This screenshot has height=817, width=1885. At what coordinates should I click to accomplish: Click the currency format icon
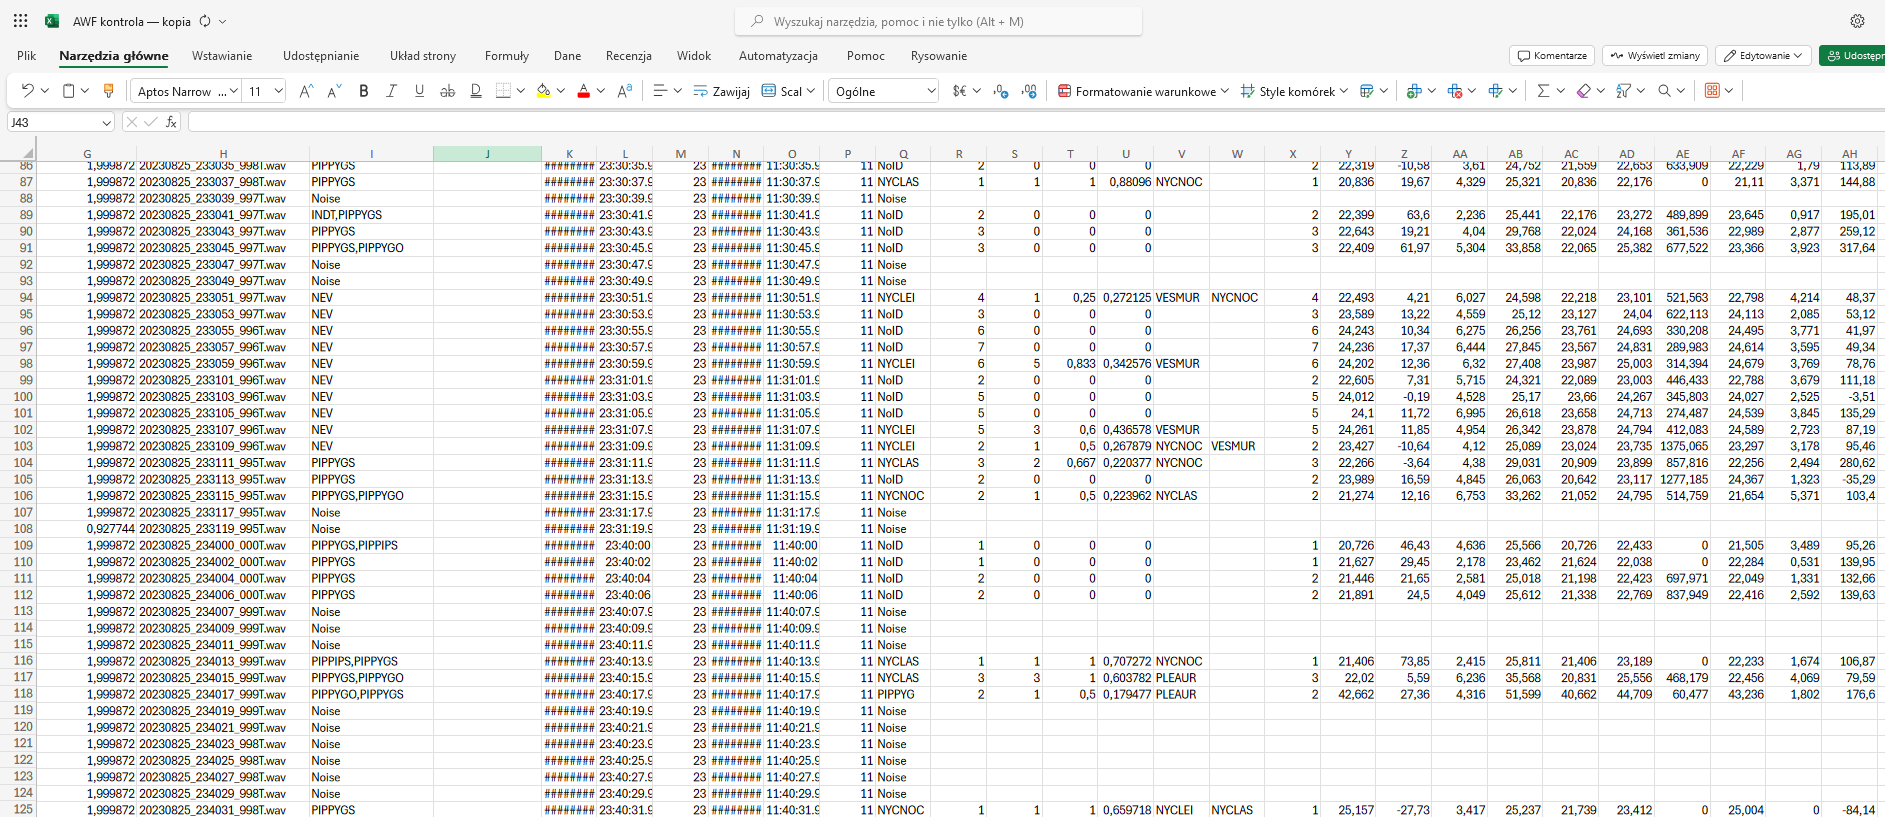960,91
